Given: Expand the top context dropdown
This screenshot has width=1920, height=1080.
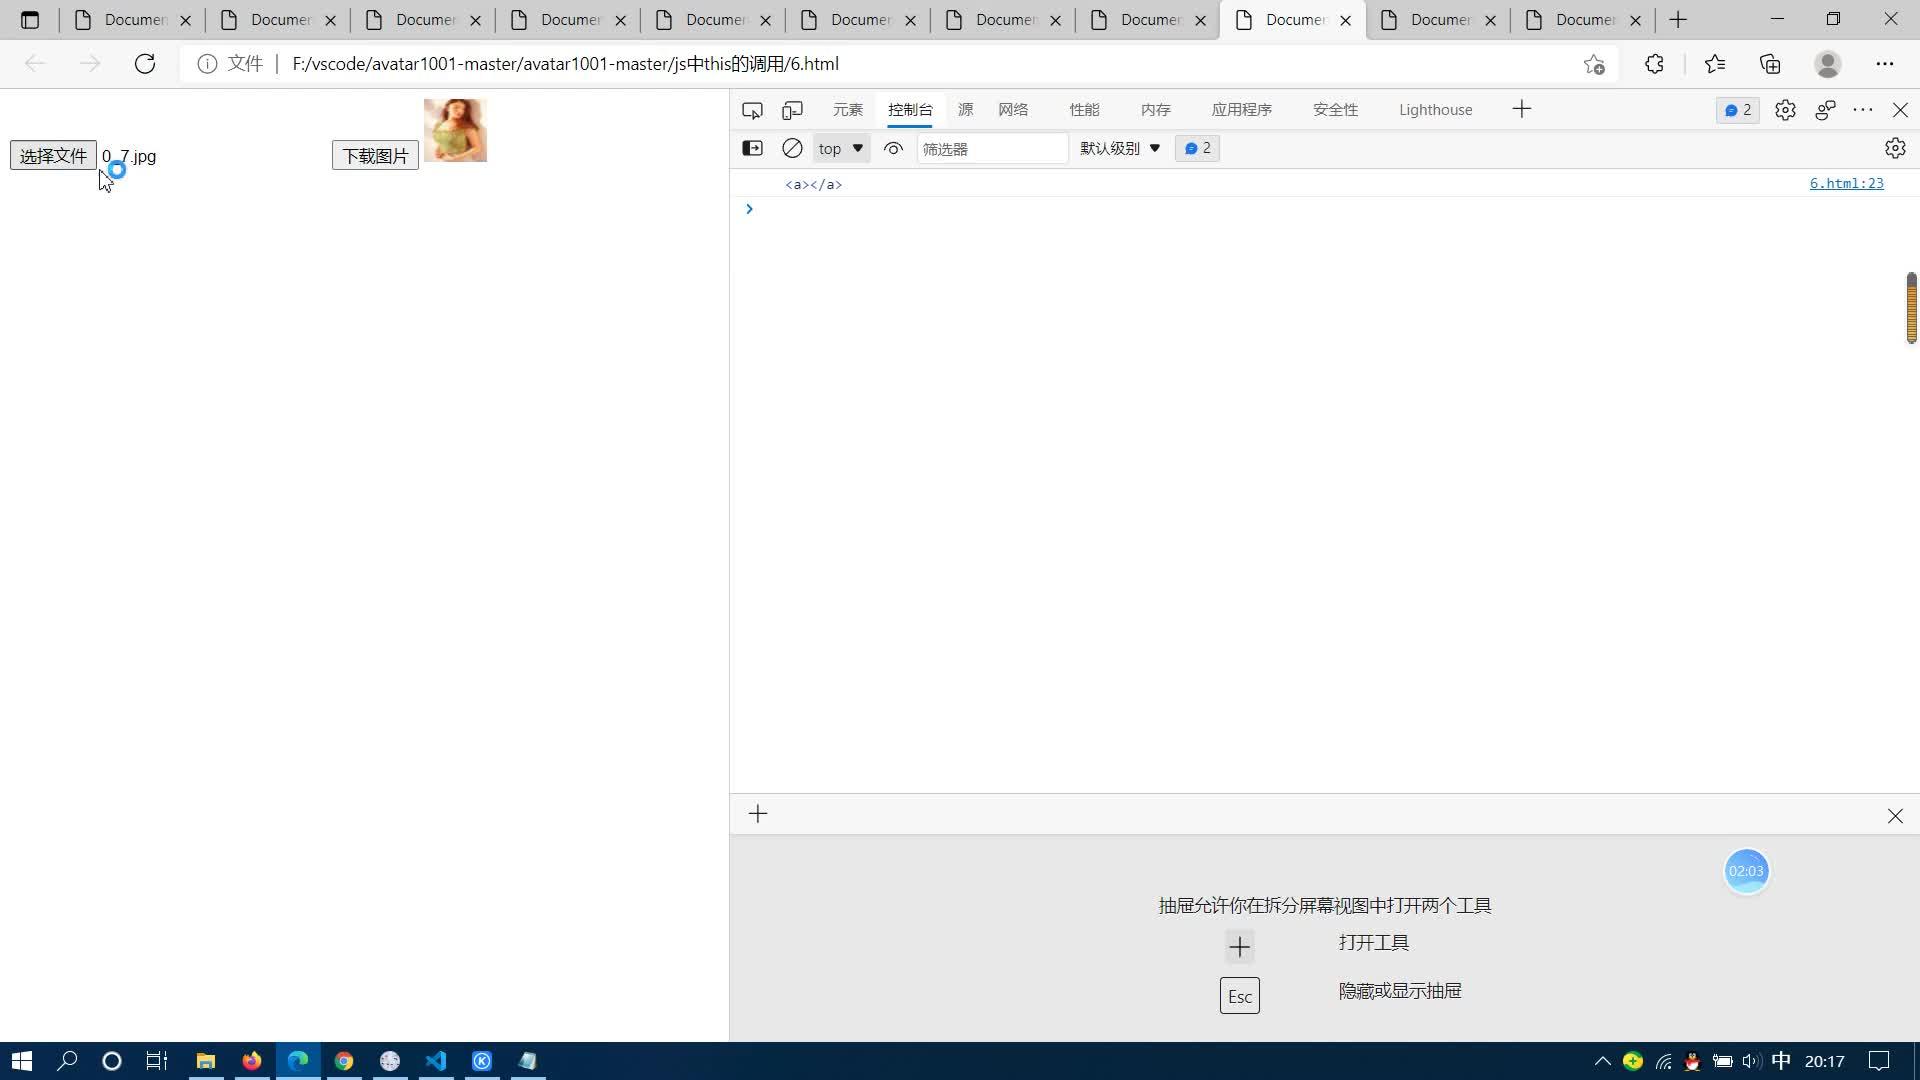Looking at the screenshot, I should click(x=841, y=148).
